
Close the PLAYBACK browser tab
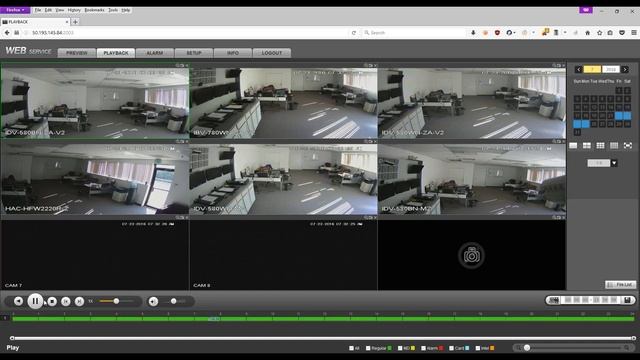pos(67,22)
